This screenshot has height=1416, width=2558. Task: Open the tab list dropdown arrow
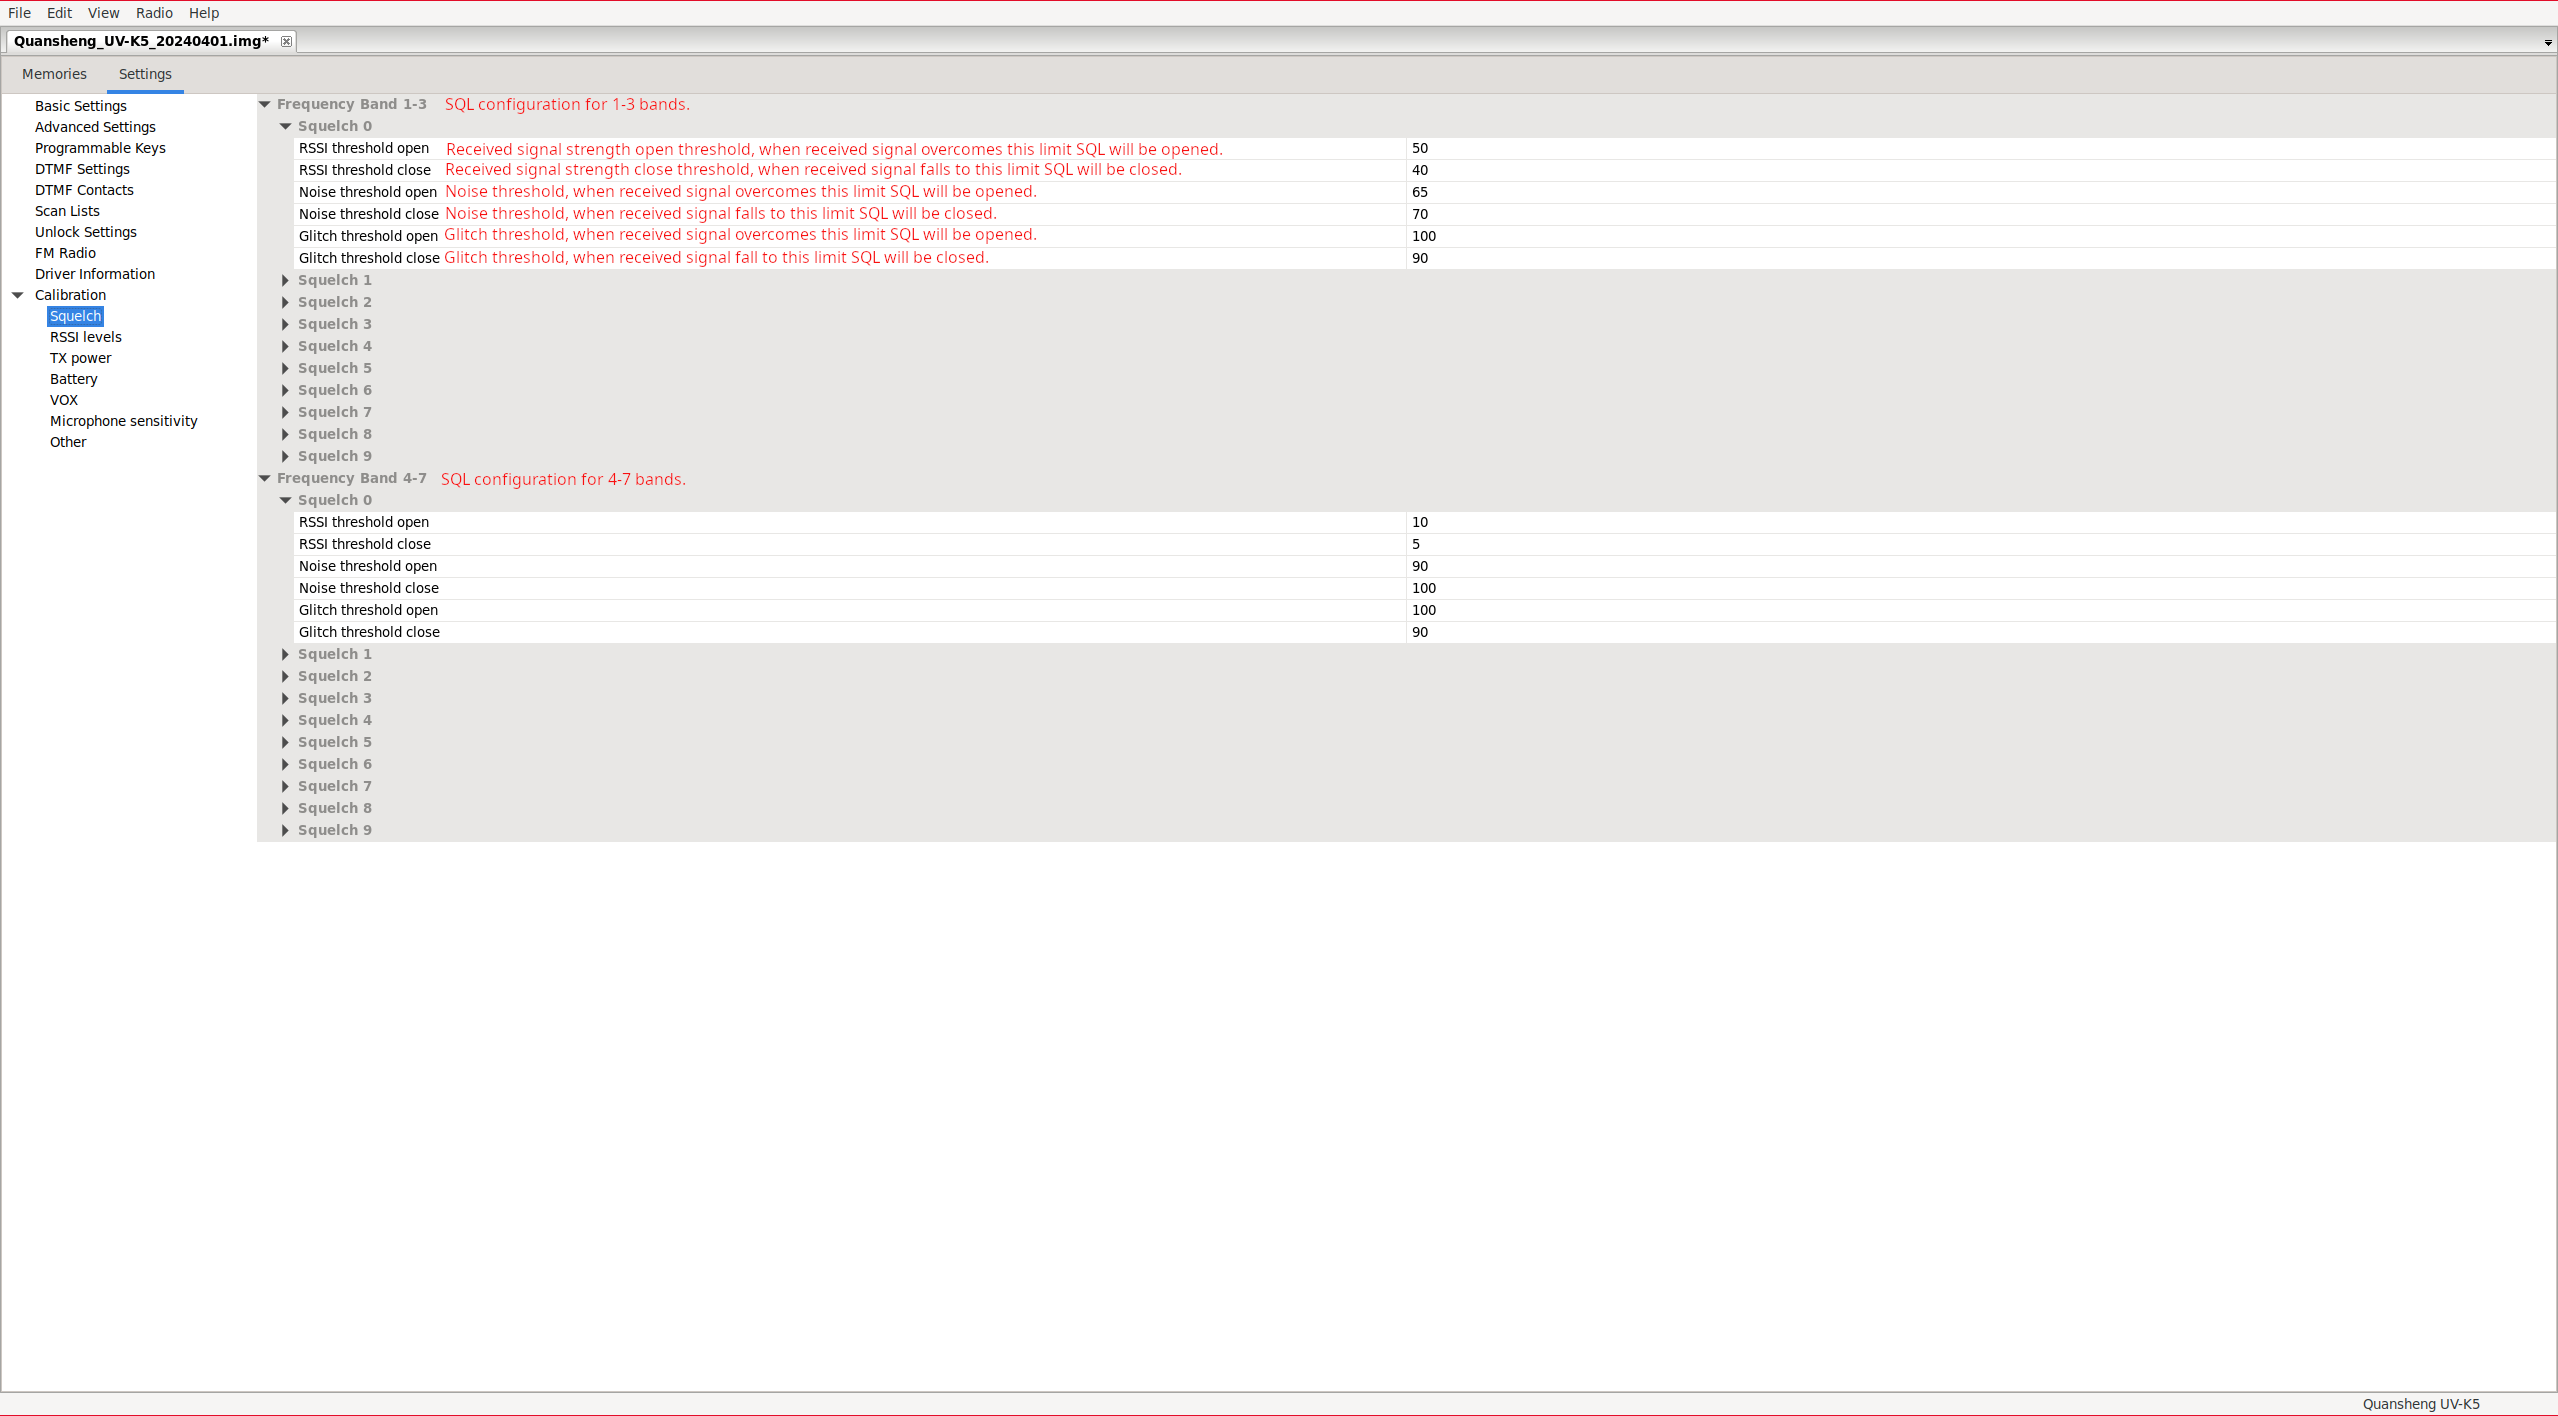[x=2547, y=43]
